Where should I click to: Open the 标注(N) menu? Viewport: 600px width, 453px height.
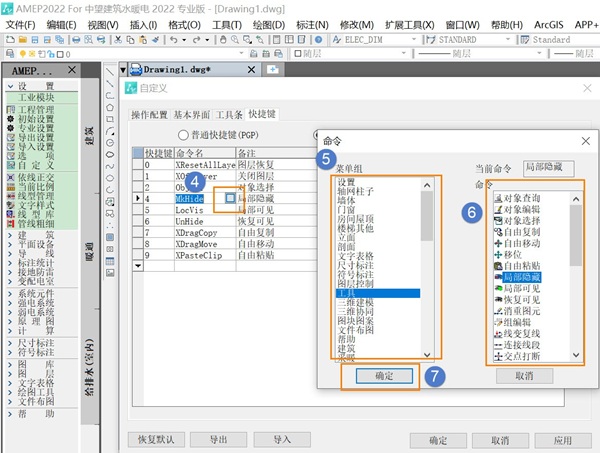point(312,25)
